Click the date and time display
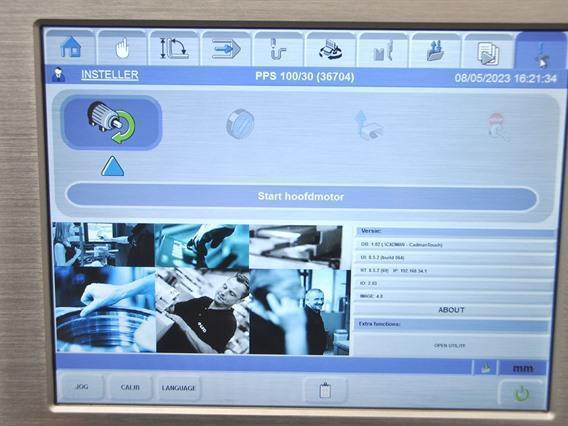 (x=506, y=78)
